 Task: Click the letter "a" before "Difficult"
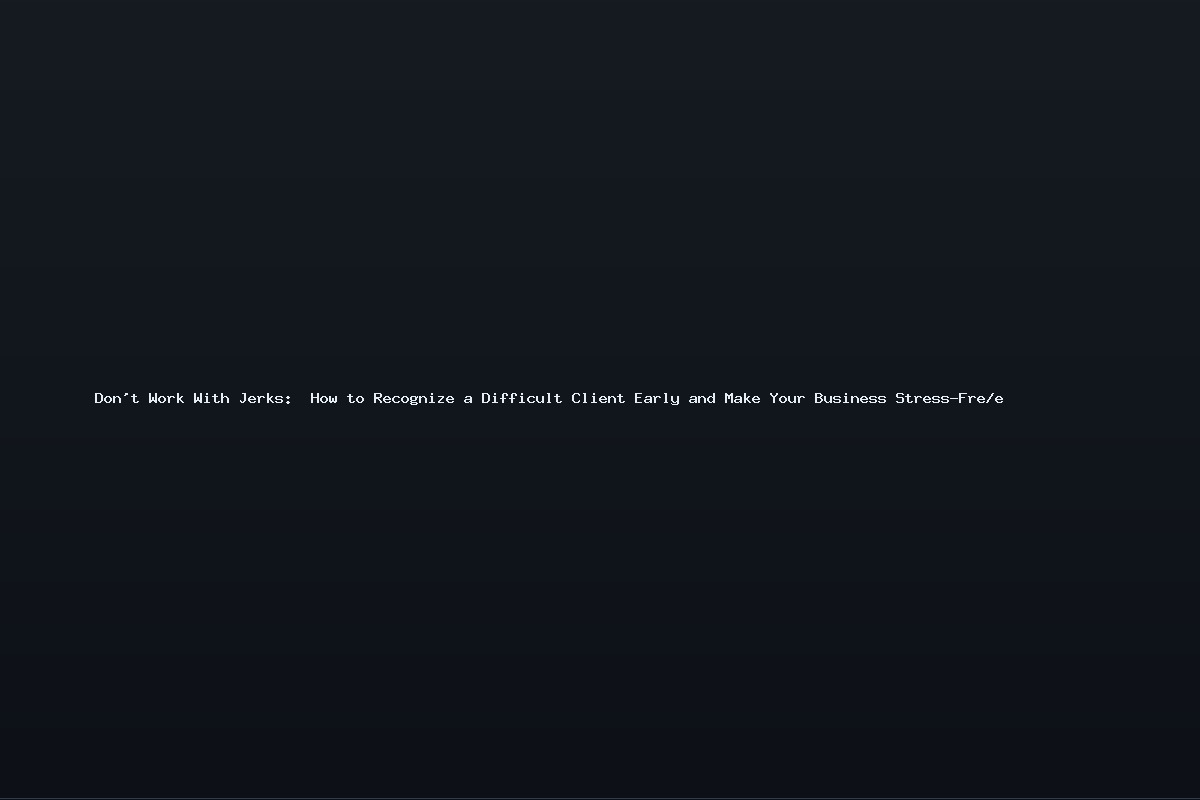click(x=468, y=399)
